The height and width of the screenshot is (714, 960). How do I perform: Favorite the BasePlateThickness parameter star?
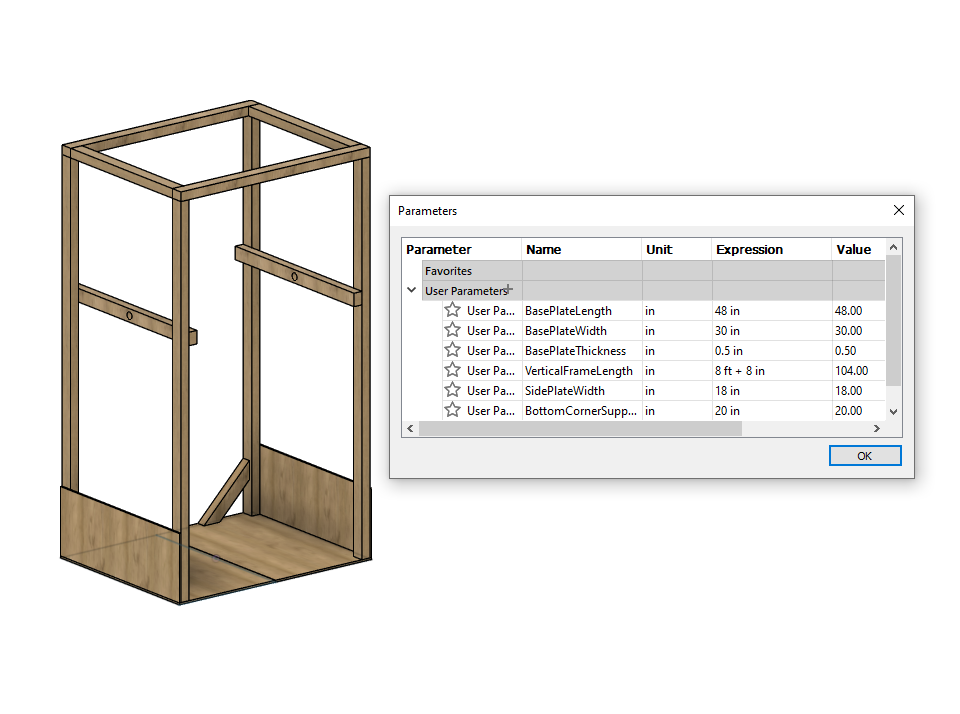pyautogui.click(x=452, y=350)
